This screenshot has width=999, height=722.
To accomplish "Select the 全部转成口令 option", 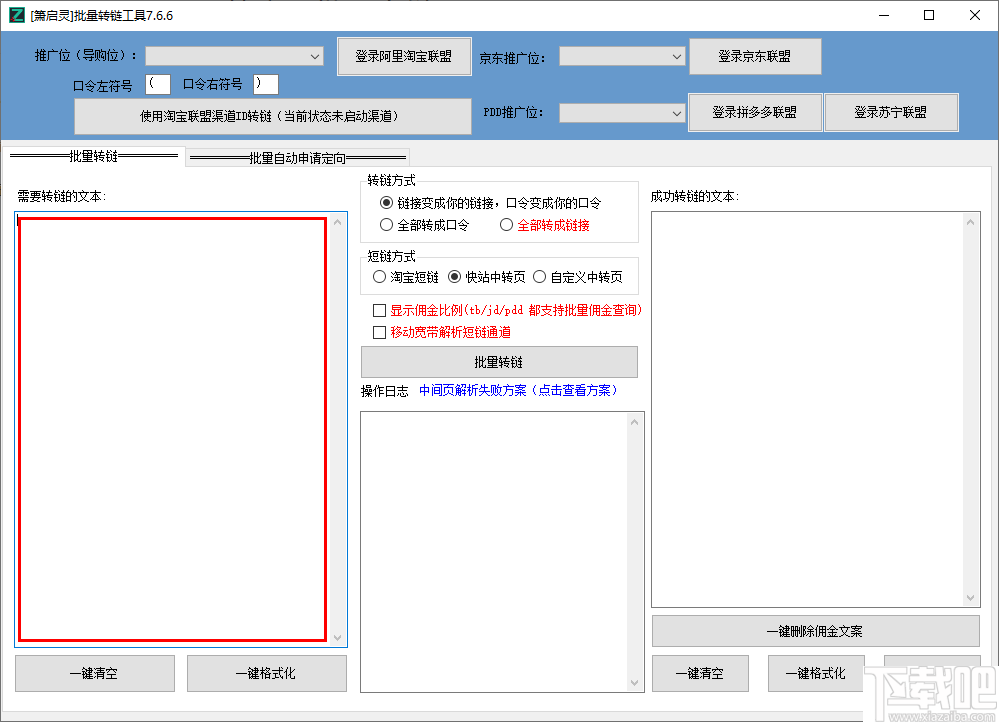I will pyautogui.click(x=387, y=223).
